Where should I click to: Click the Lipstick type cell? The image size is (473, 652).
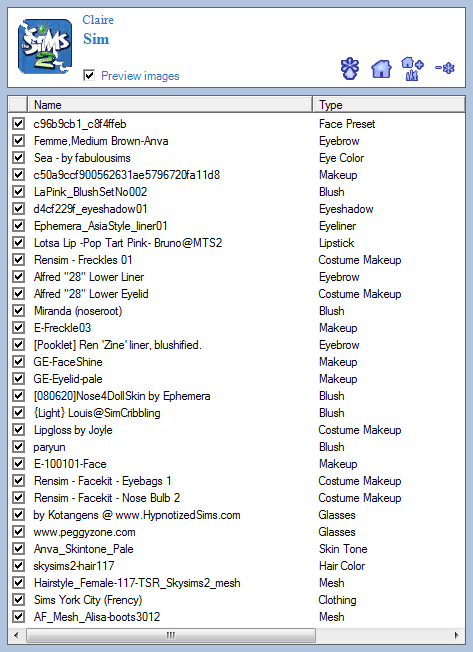pos(337,243)
